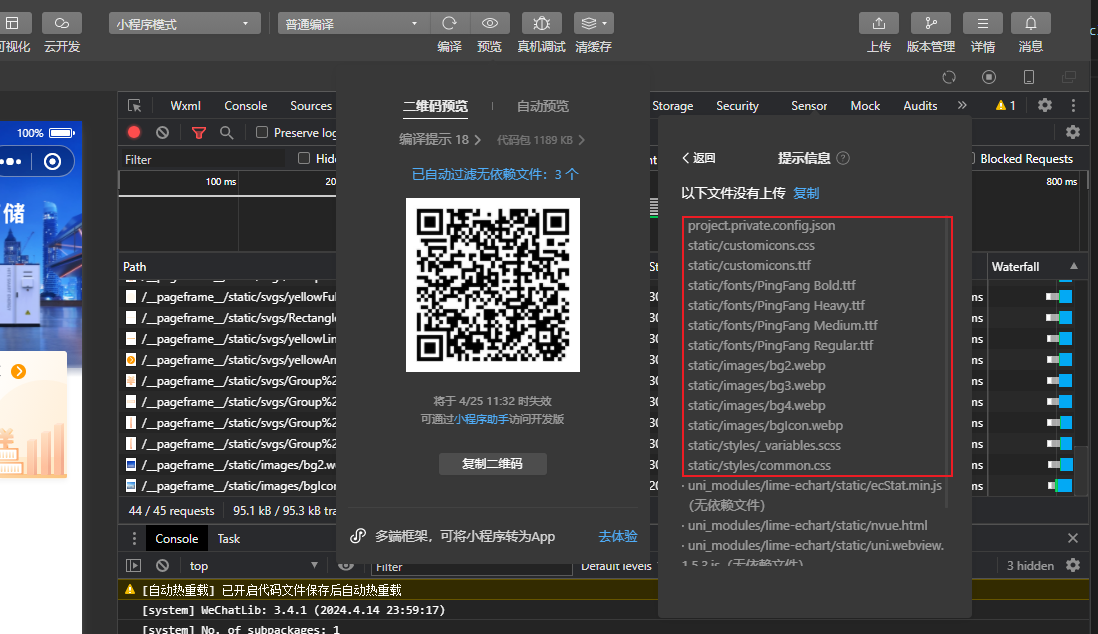Switch to the Security tab
The image size is (1098, 634).
[x=737, y=106]
